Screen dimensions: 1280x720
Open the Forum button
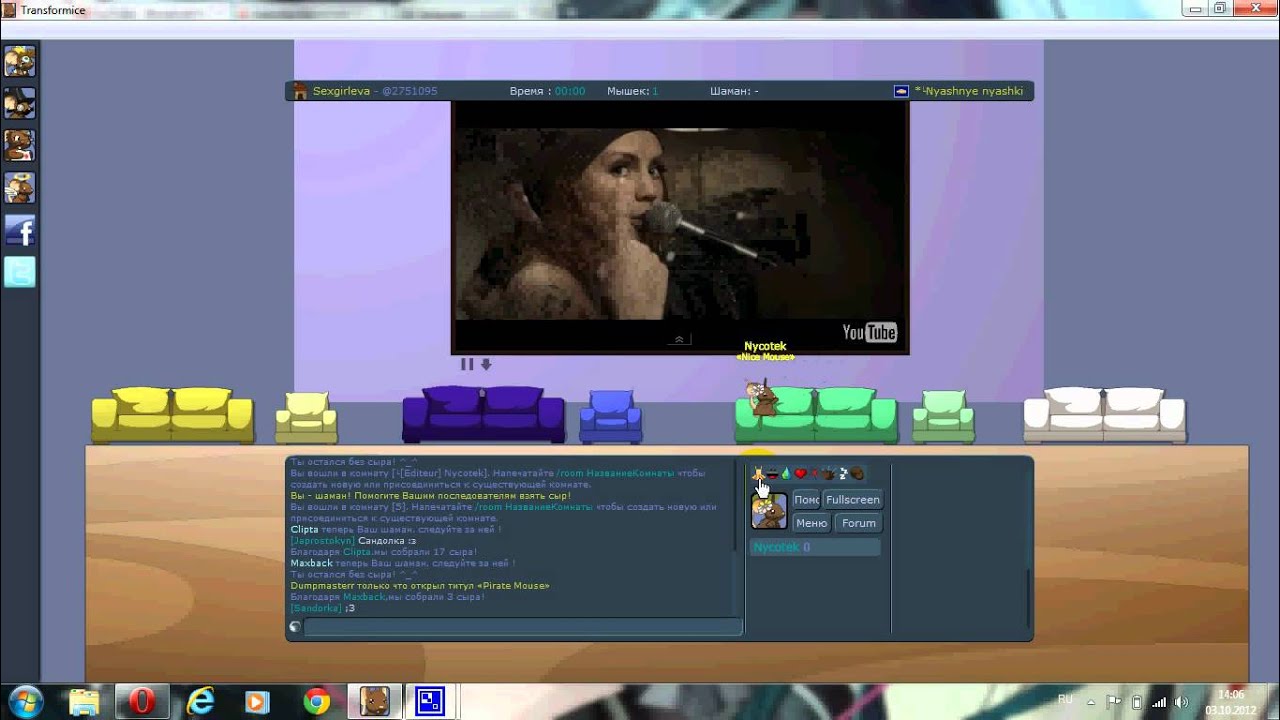pos(858,523)
